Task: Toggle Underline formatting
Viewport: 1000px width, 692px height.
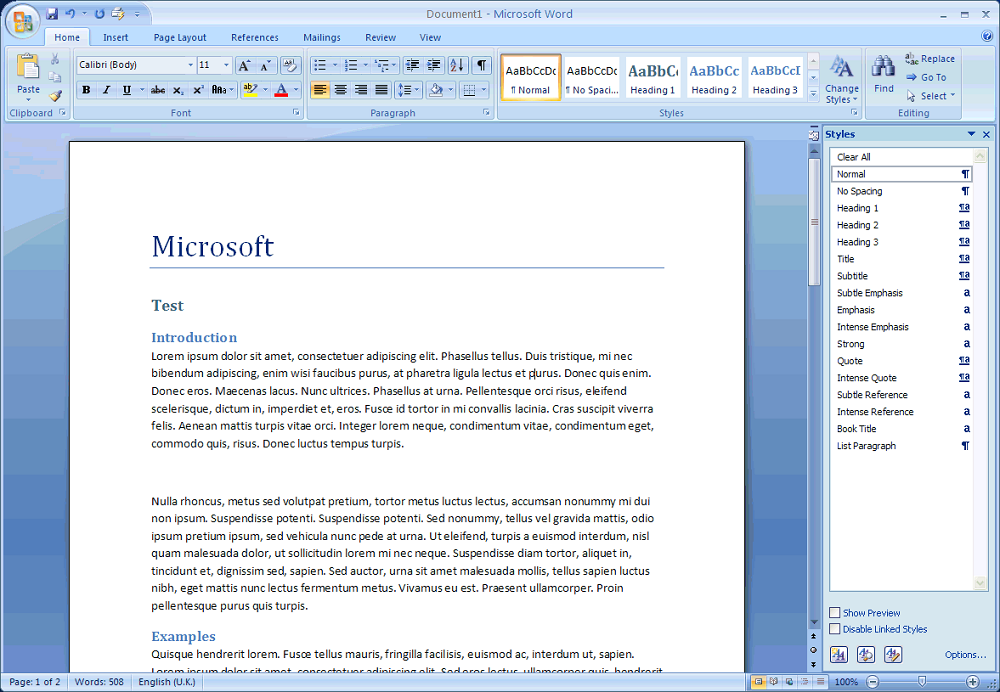Action: click(x=126, y=90)
